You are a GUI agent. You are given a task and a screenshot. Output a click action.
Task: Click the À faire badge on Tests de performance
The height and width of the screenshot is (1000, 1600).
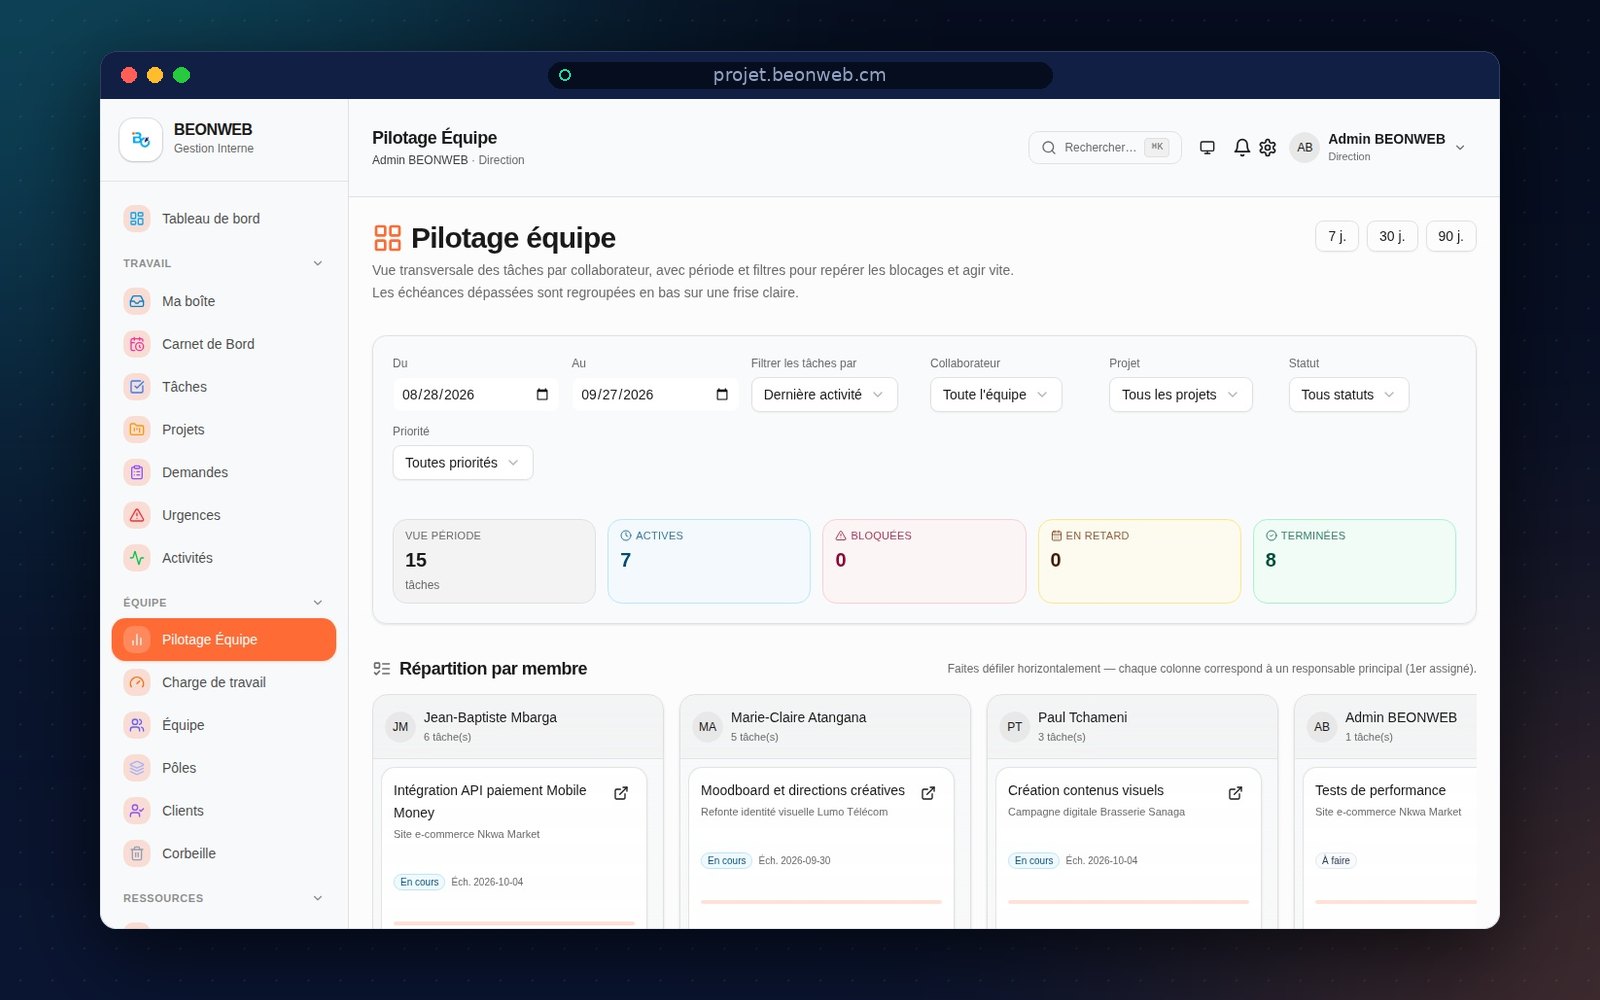click(1335, 860)
